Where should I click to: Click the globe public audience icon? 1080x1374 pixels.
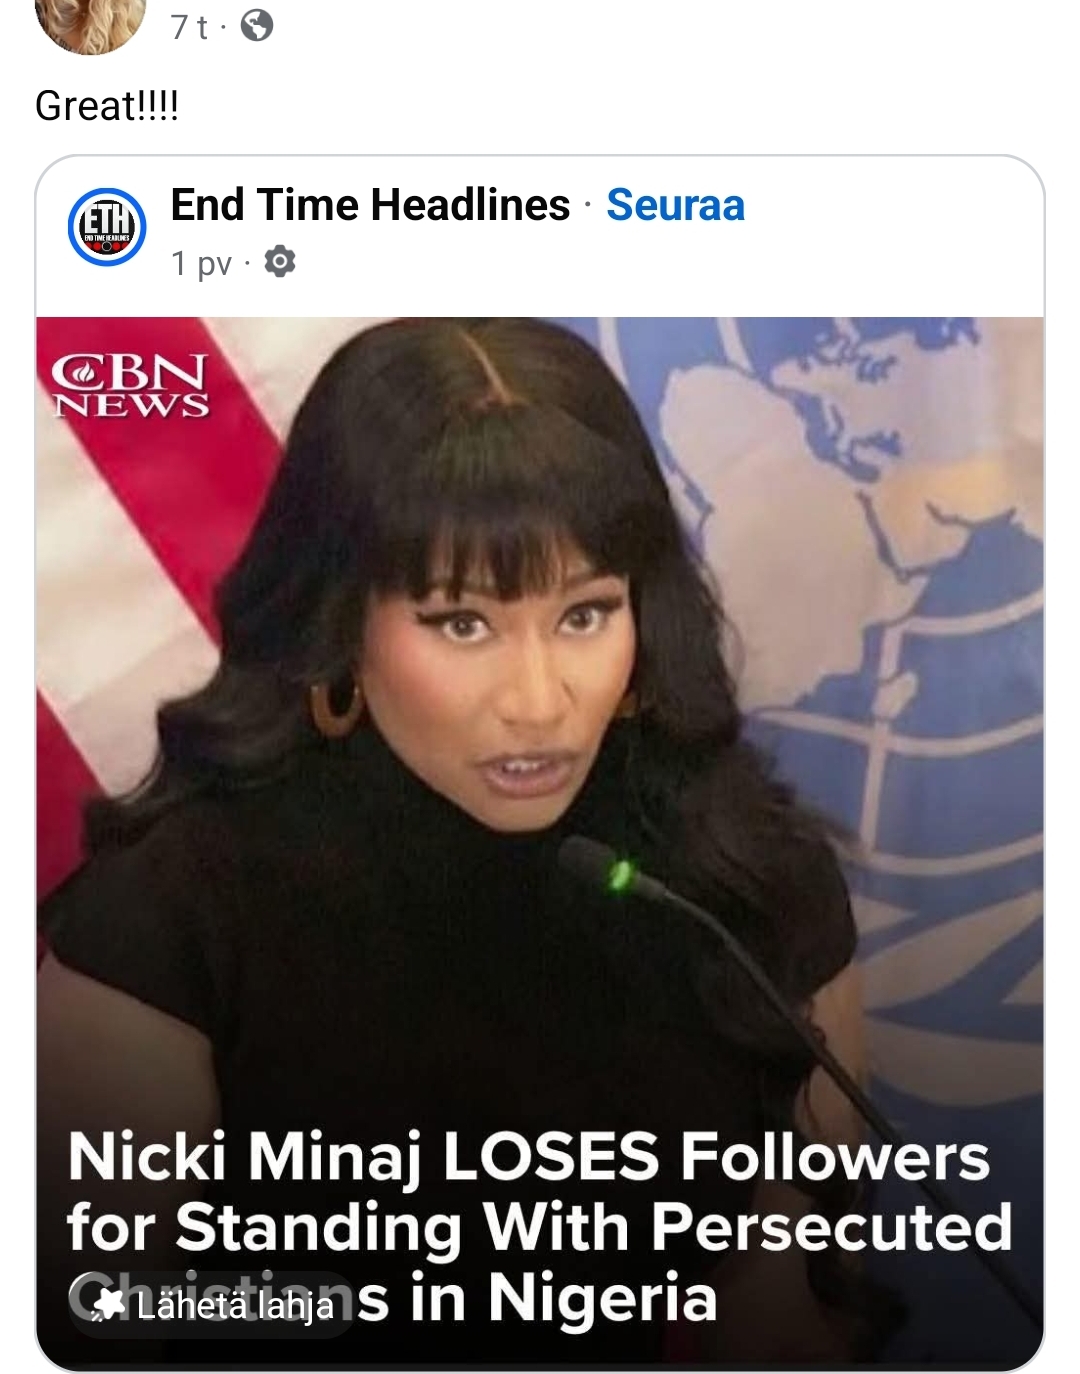click(257, 25)
